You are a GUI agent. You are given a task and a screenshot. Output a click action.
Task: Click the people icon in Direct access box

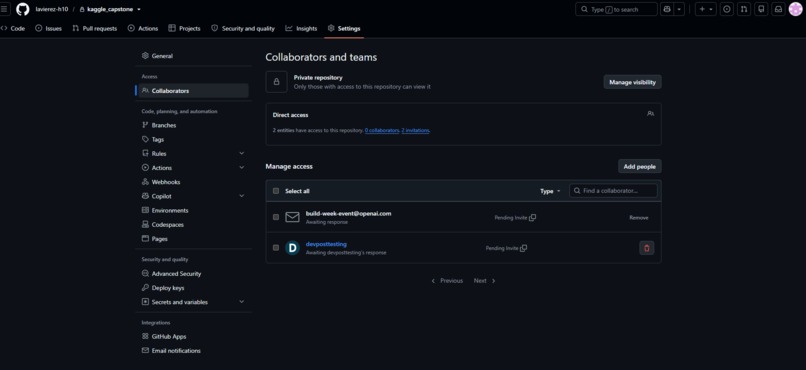pos(650,114)
